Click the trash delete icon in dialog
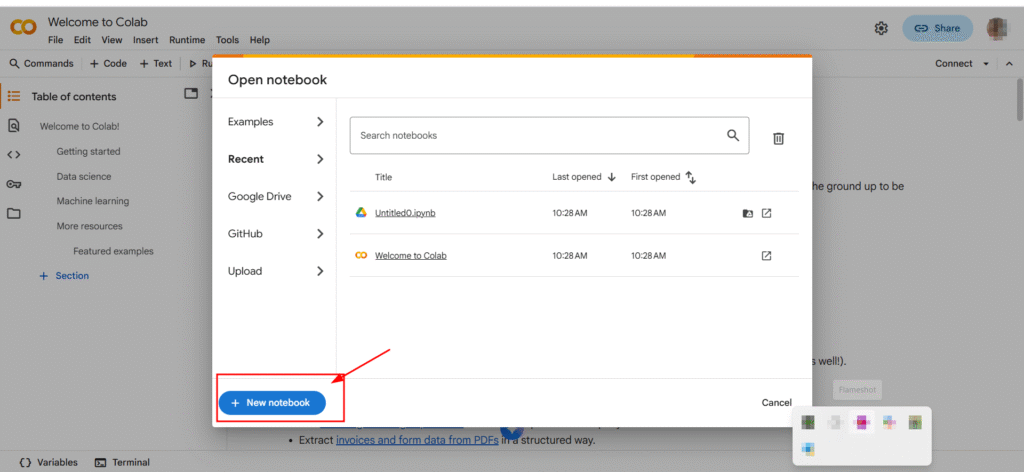1024x472 pixels. (778, 138)
